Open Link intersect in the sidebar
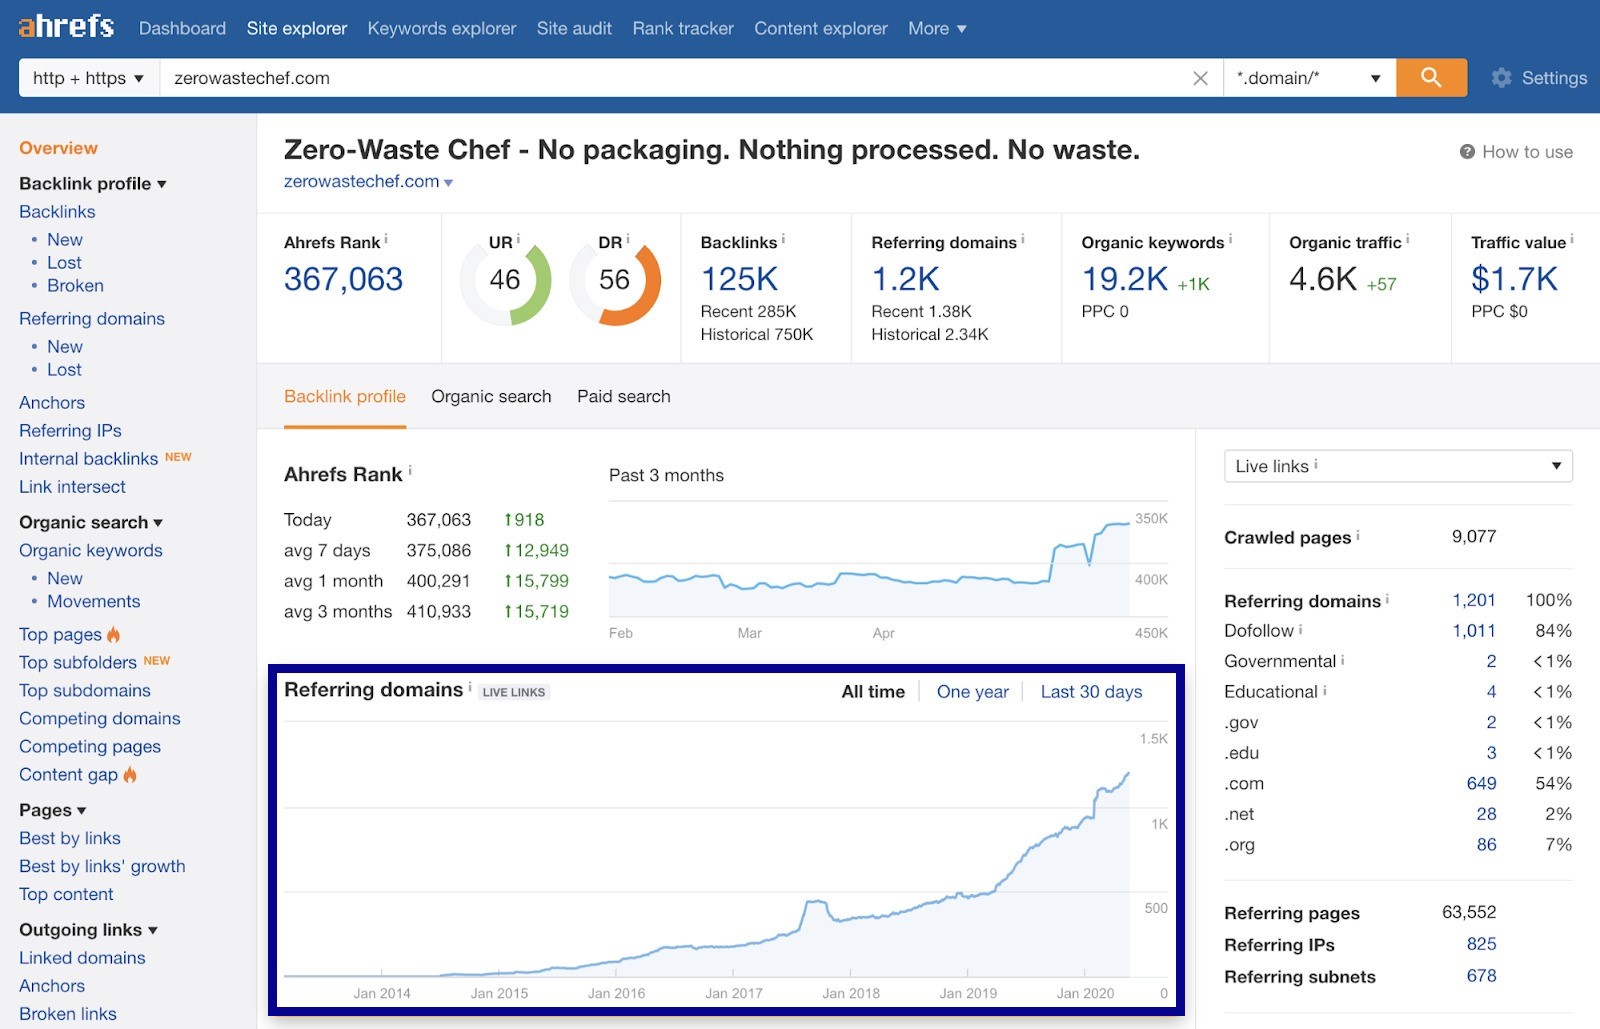This screenshot has height=1029, width=1600. [72, 487]
